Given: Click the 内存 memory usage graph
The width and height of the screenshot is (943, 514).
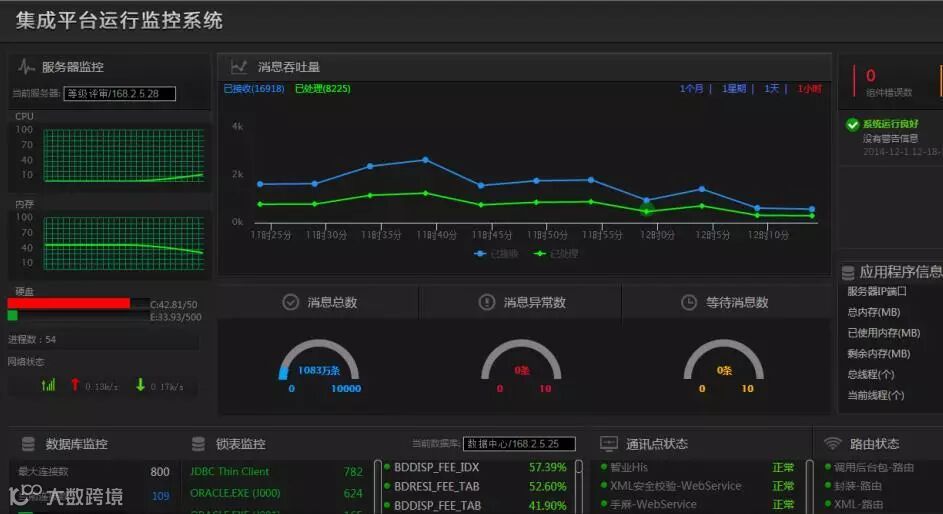Looking at the screenshot, I should 124,243.
